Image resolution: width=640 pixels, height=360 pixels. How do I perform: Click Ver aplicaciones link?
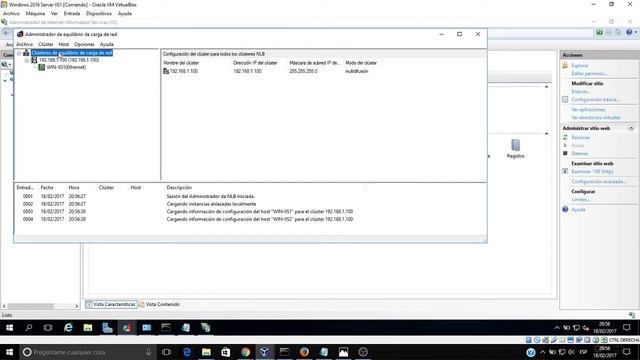click(588, 110)
